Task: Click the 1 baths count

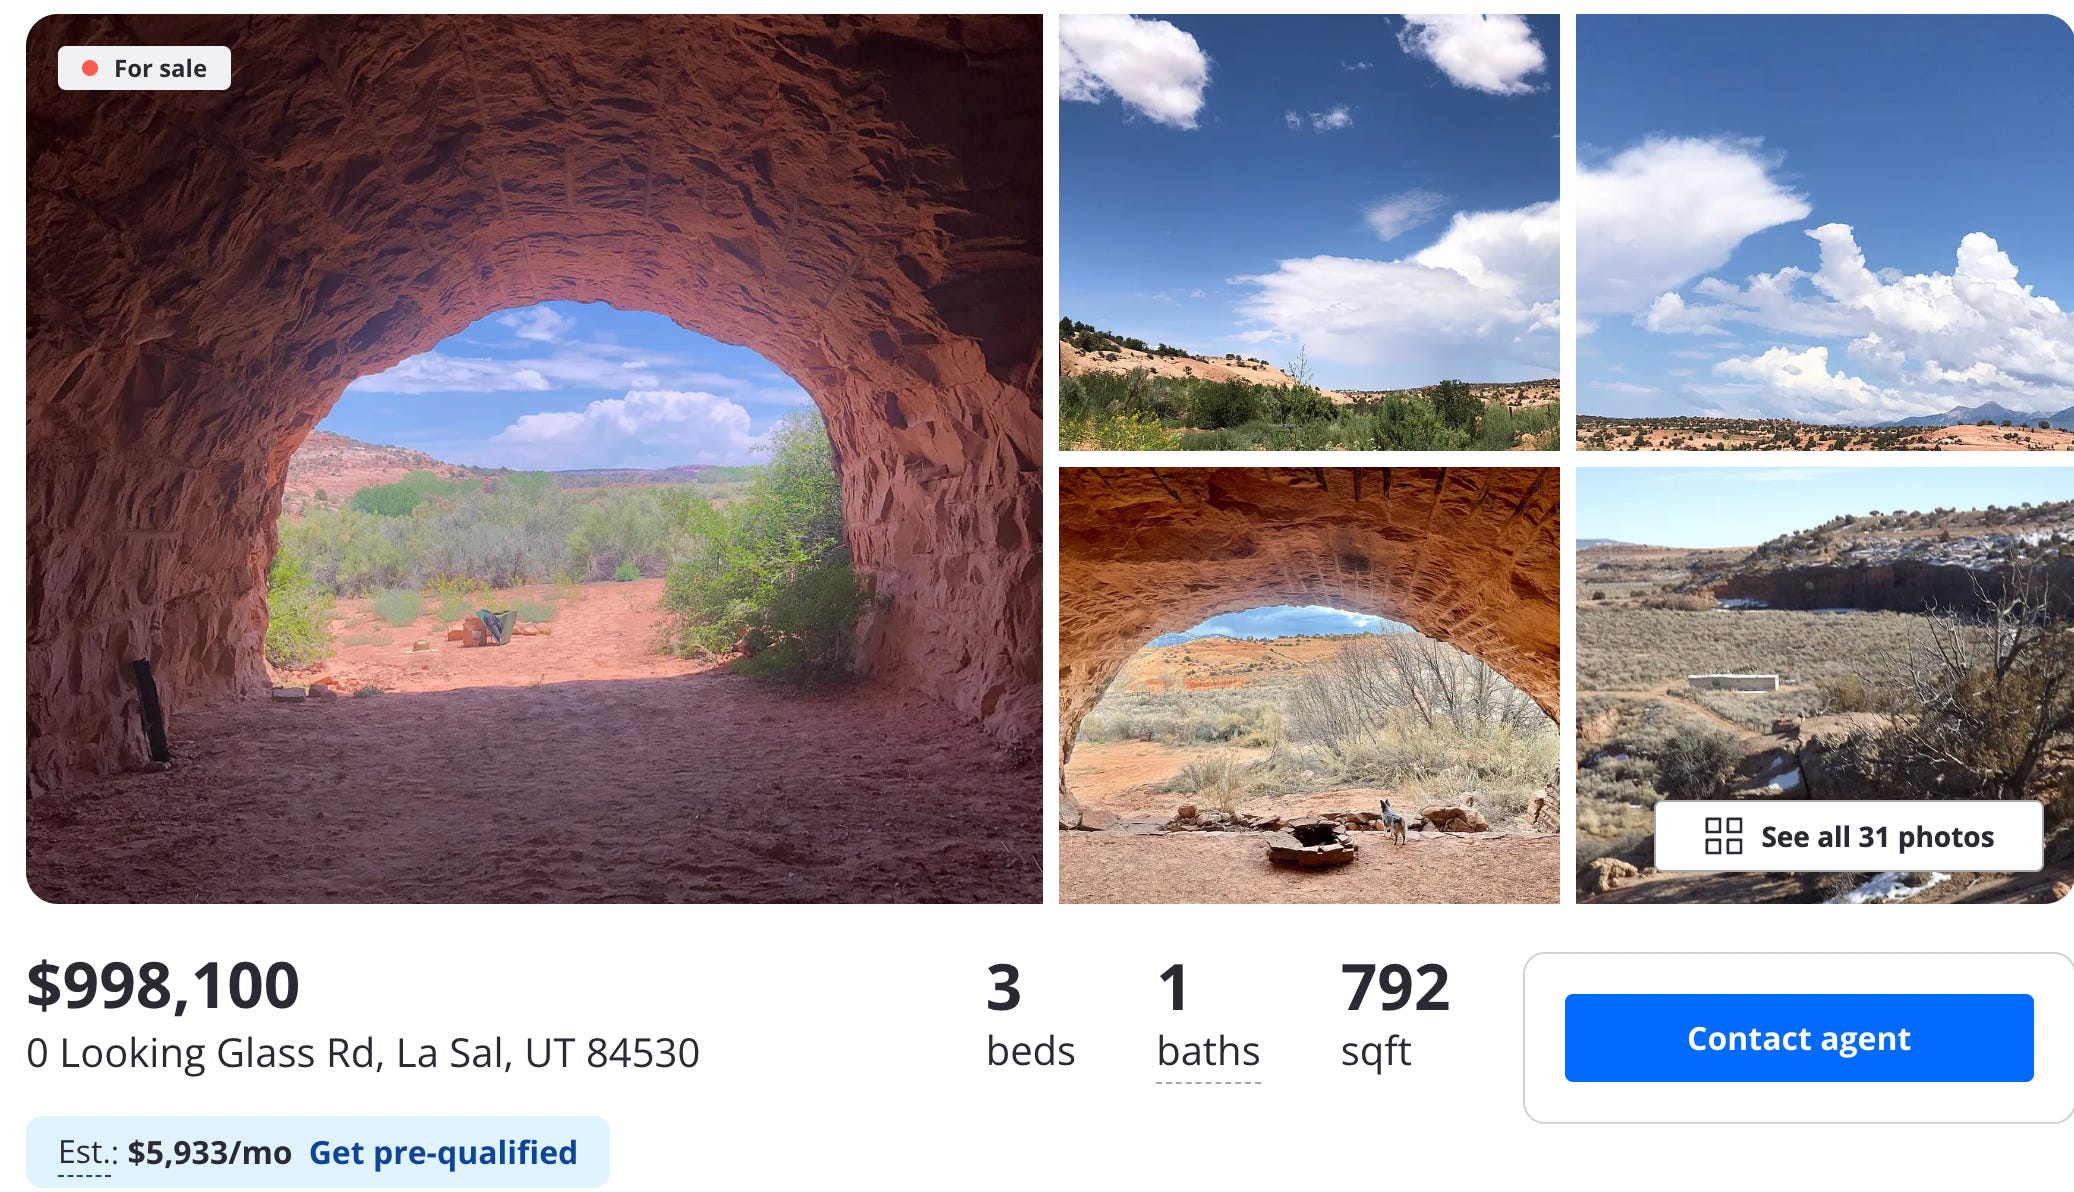Action: click(1173, 987)
